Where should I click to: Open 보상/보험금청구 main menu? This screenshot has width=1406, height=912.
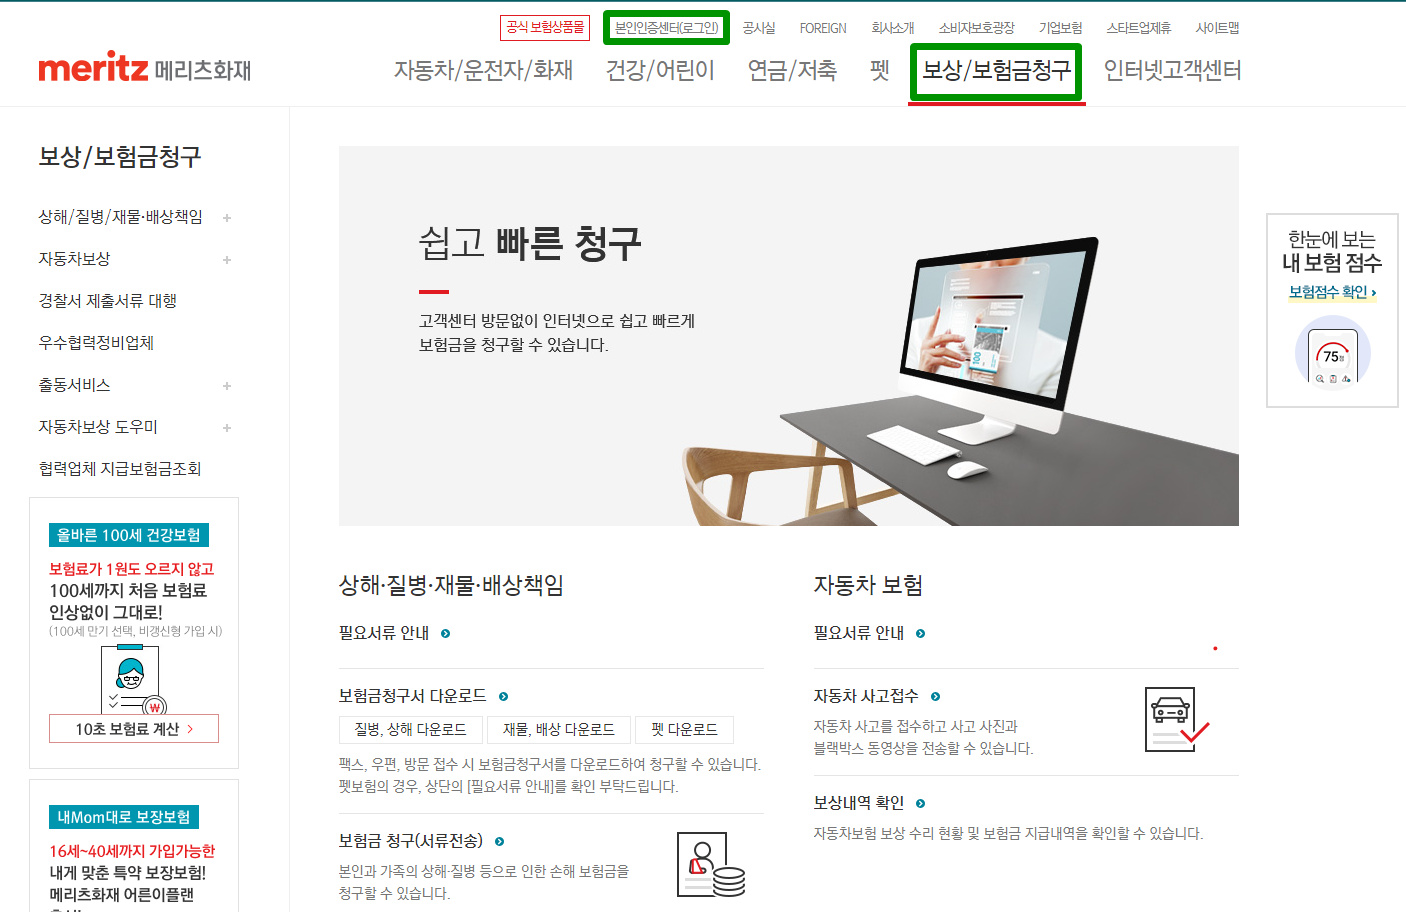pos(996,70)
